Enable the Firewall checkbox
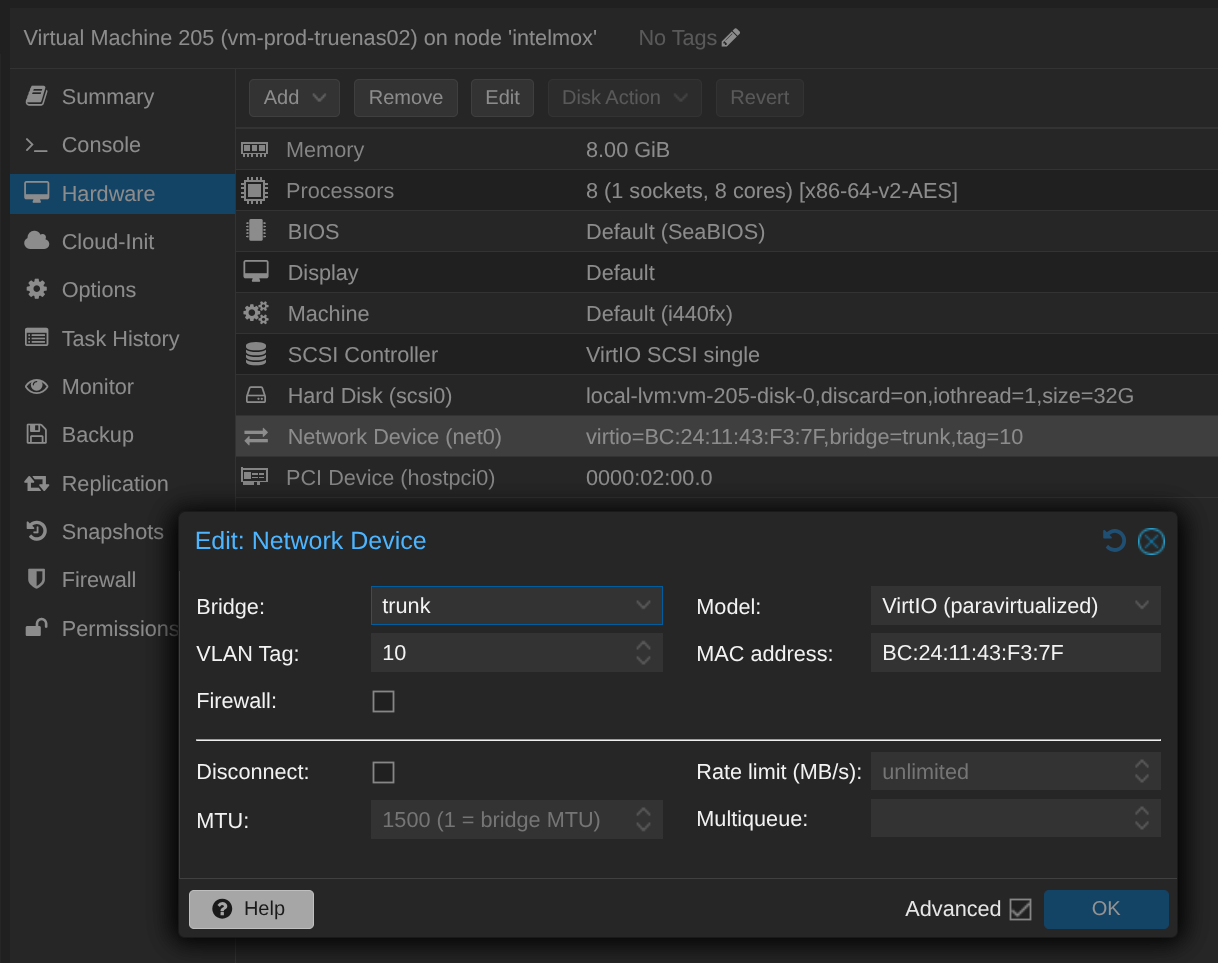1218x963 pixels. pos(383,701)
